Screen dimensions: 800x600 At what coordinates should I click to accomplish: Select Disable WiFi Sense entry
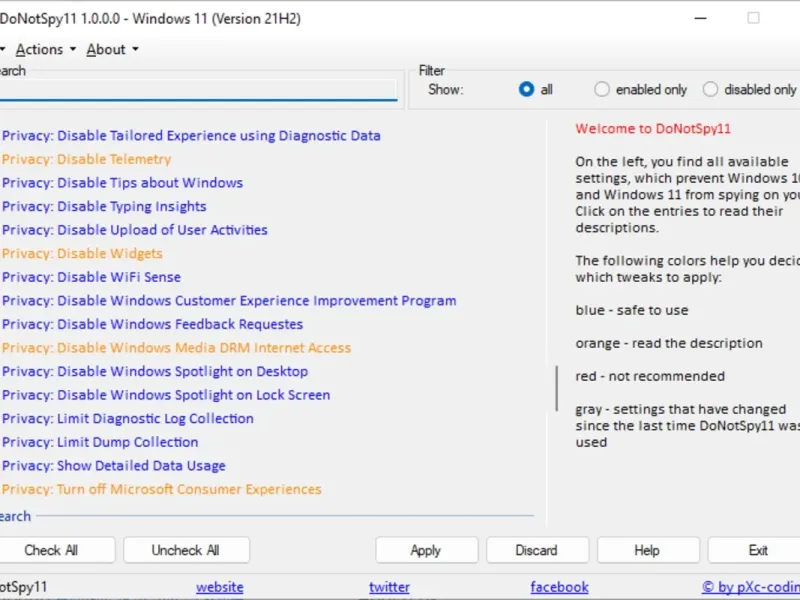(x=91, y=277)
